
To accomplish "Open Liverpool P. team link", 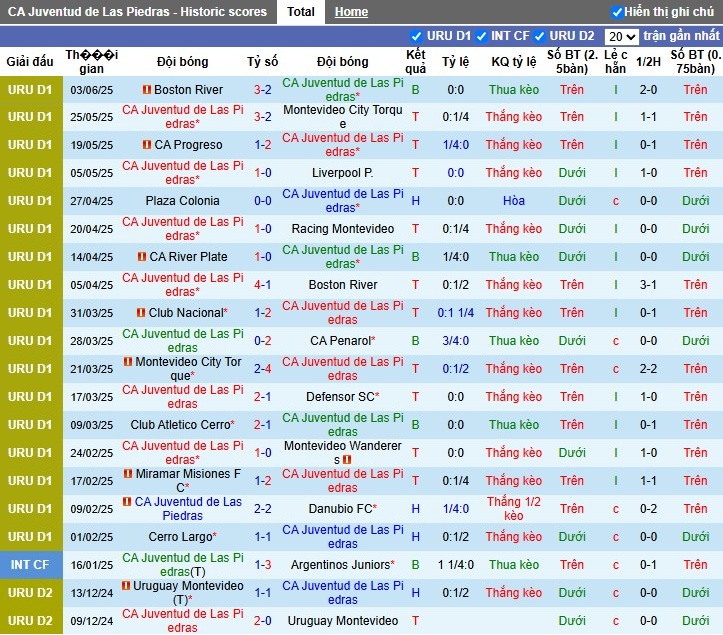I will coord(343,173).
